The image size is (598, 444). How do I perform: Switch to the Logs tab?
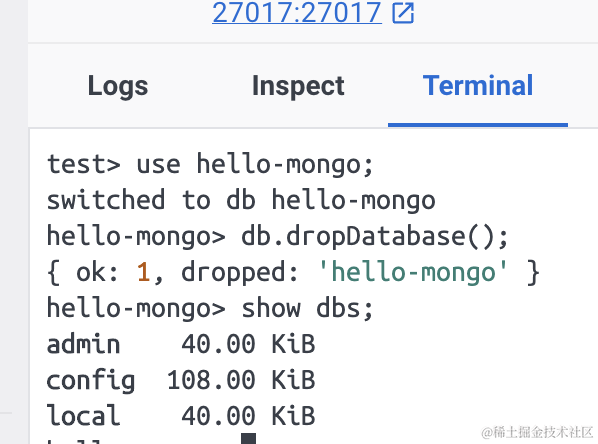click(x=118, y=86)
